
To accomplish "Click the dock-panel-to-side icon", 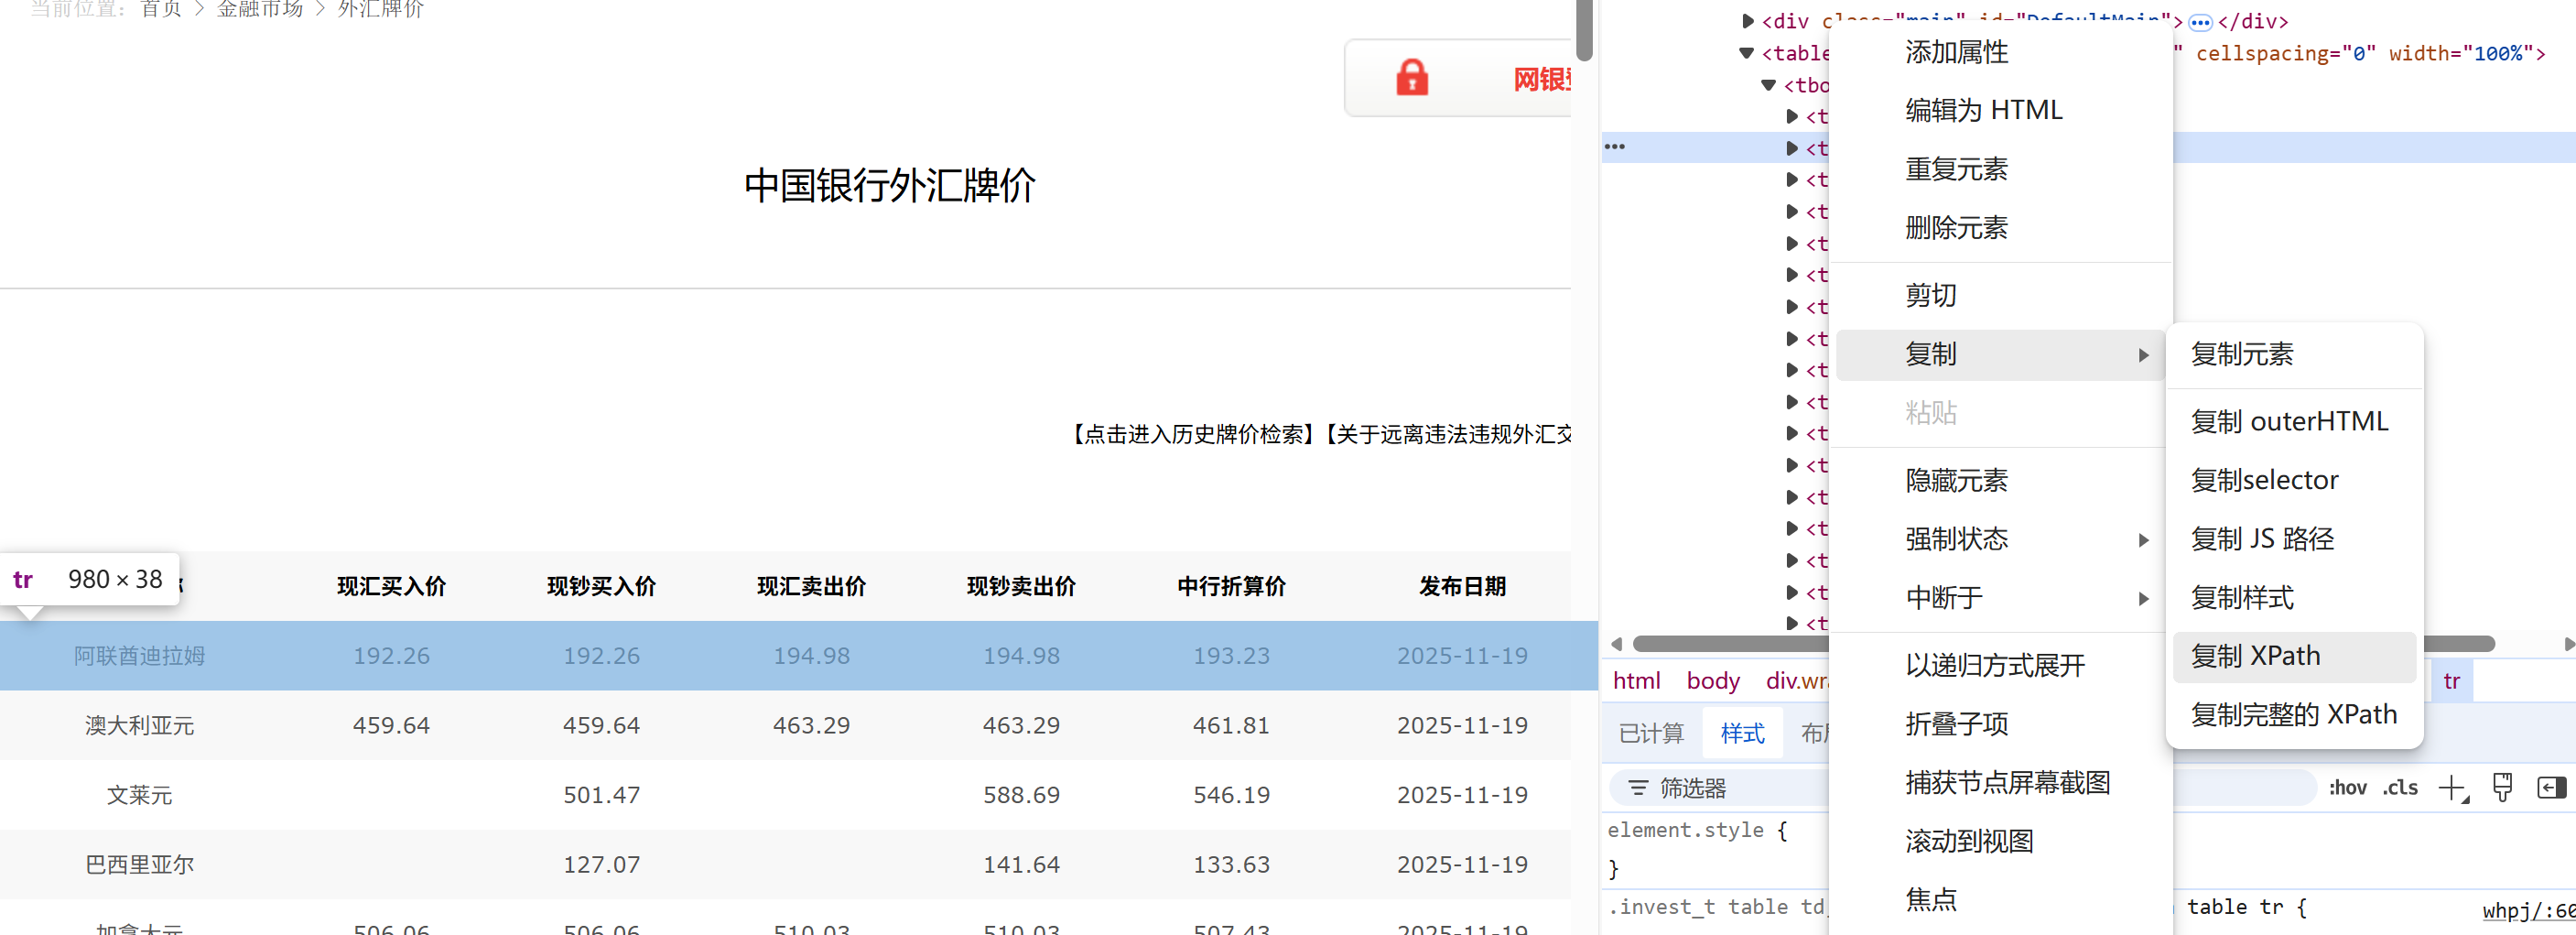I will [2552, 787].
